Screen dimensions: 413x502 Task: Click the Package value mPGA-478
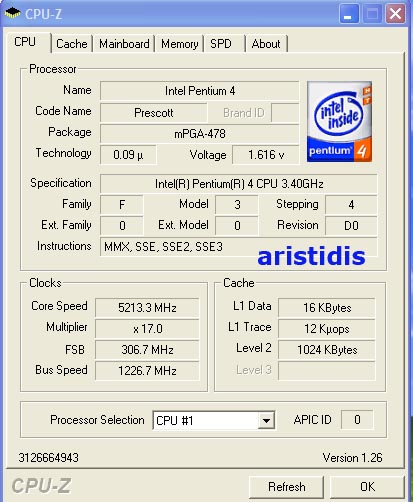[x=200, y=134]
